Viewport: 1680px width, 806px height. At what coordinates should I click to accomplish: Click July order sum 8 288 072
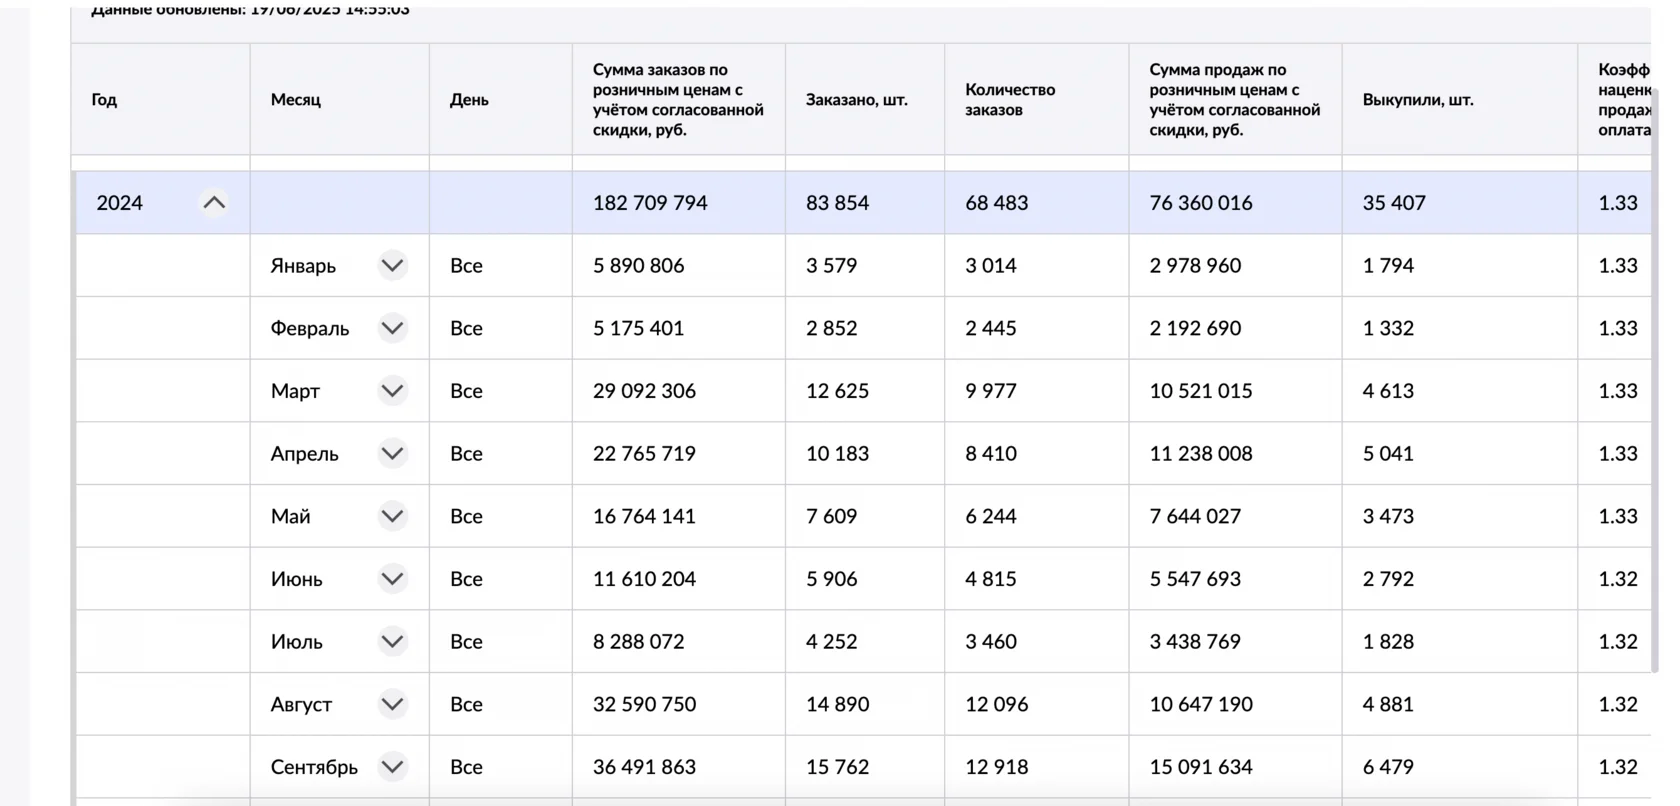(x=638, y=642)
